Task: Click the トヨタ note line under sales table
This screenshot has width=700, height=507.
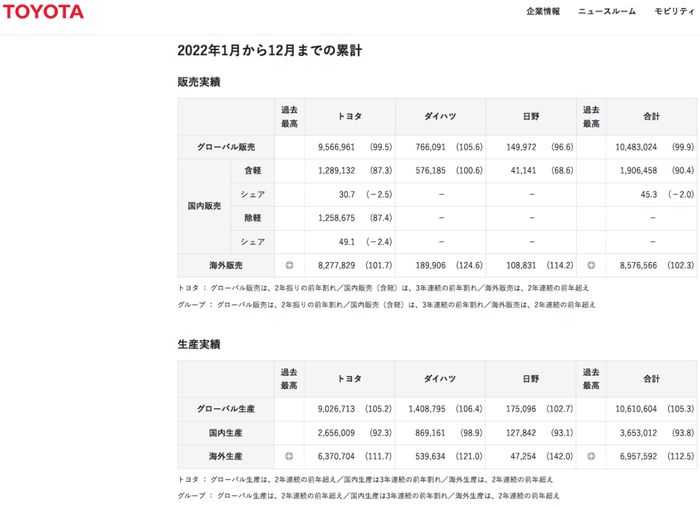Action: [383, 288]
